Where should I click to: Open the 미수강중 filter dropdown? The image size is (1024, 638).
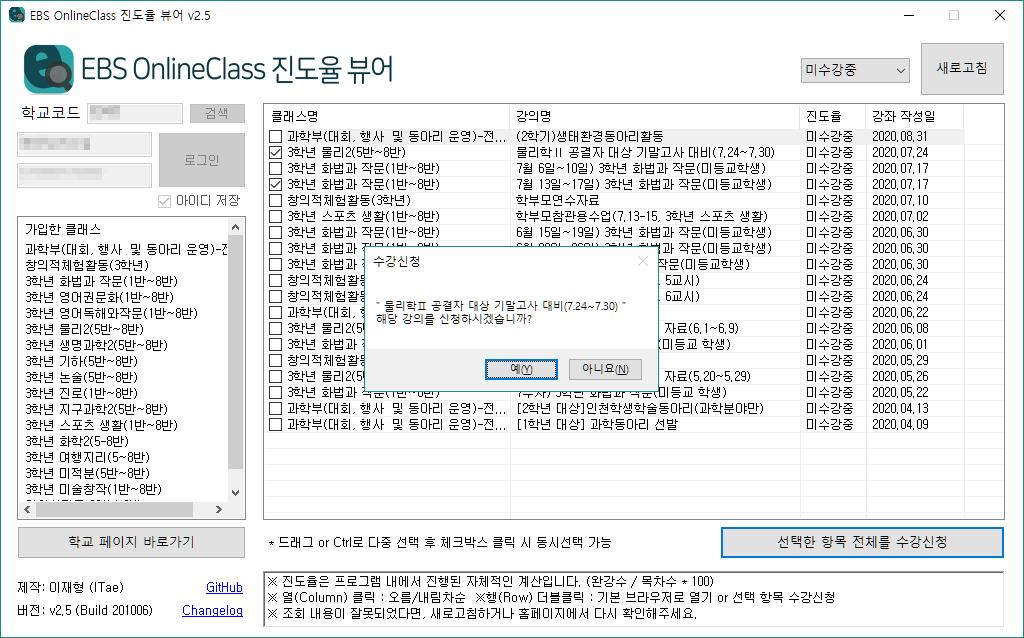point(855,71)
